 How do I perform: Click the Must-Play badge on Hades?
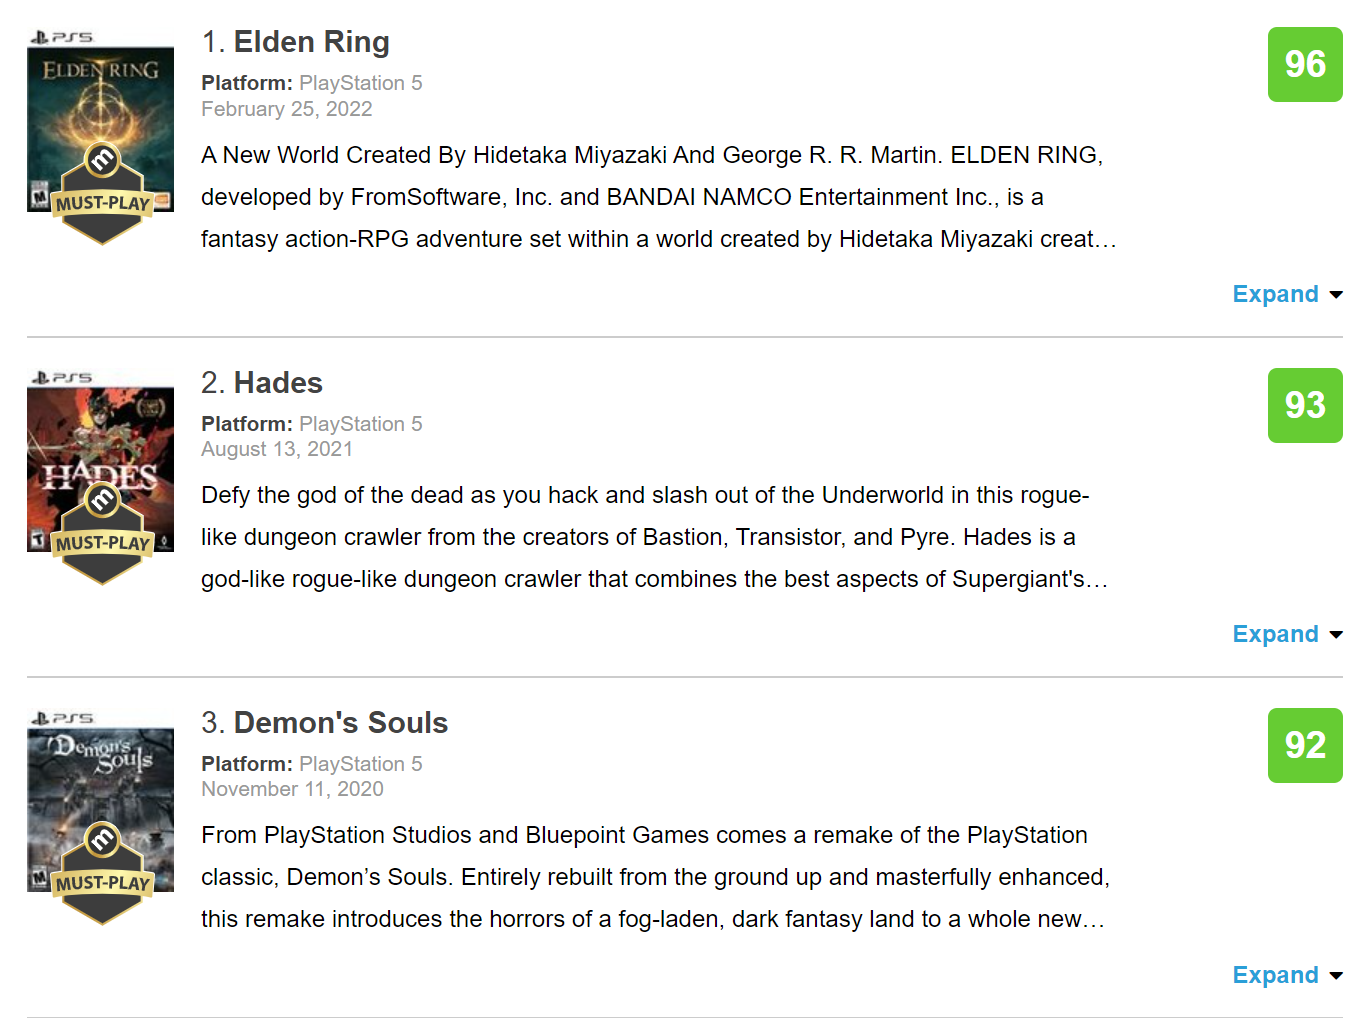click(x=102, y=542)
